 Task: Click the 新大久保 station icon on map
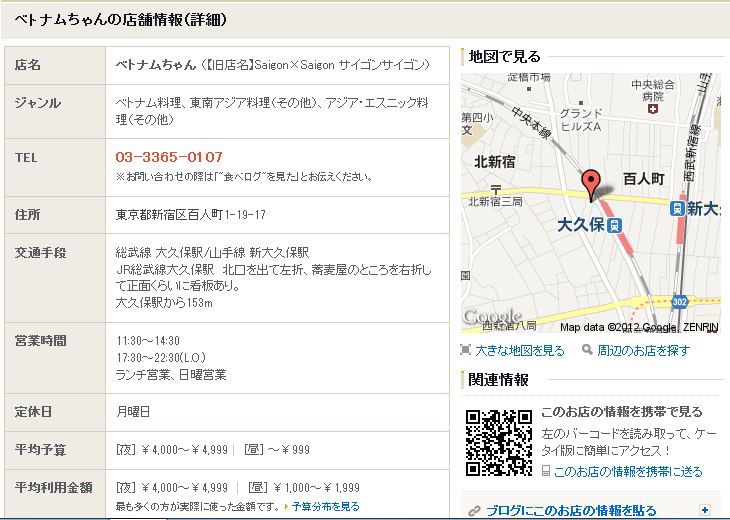[678, 208]
